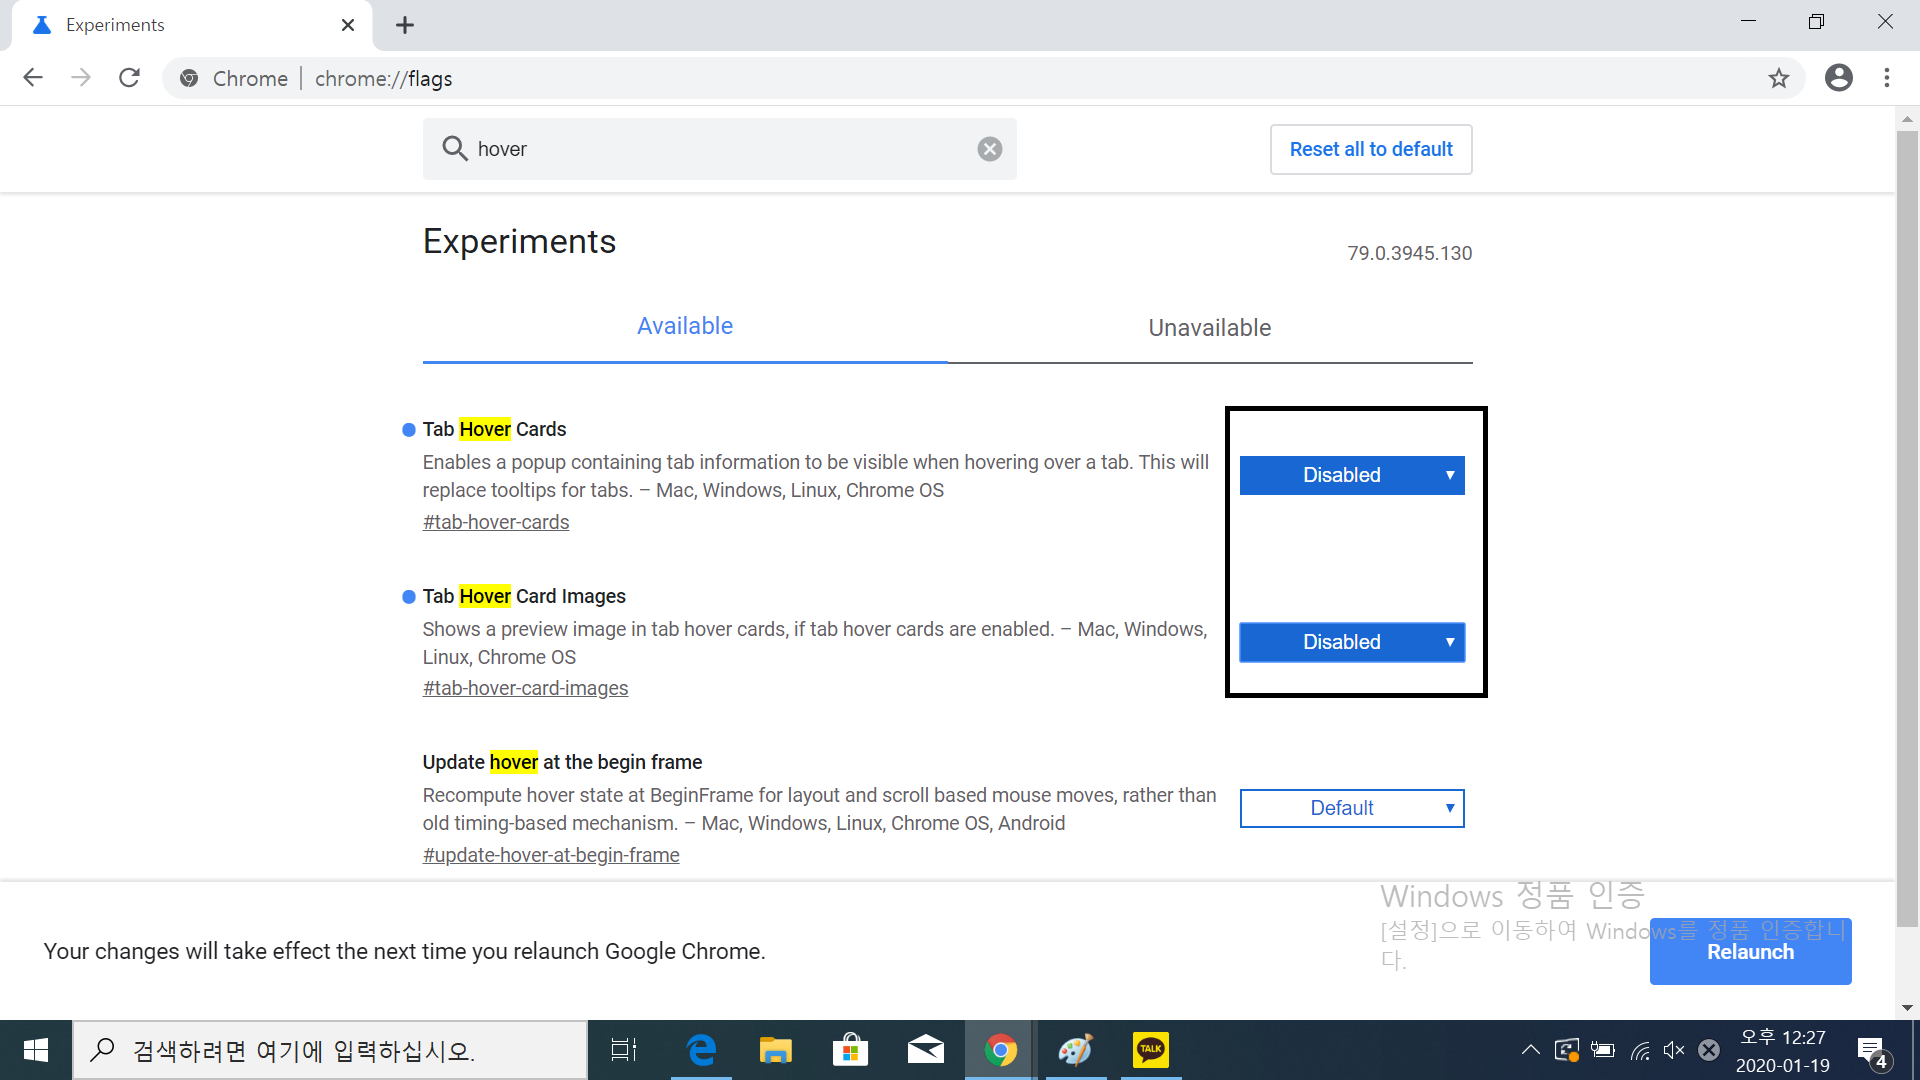1920x1080 pixels.
Task: Open Update hover at begin frame Default dropdown
Action: click(x=1352, y=808)
